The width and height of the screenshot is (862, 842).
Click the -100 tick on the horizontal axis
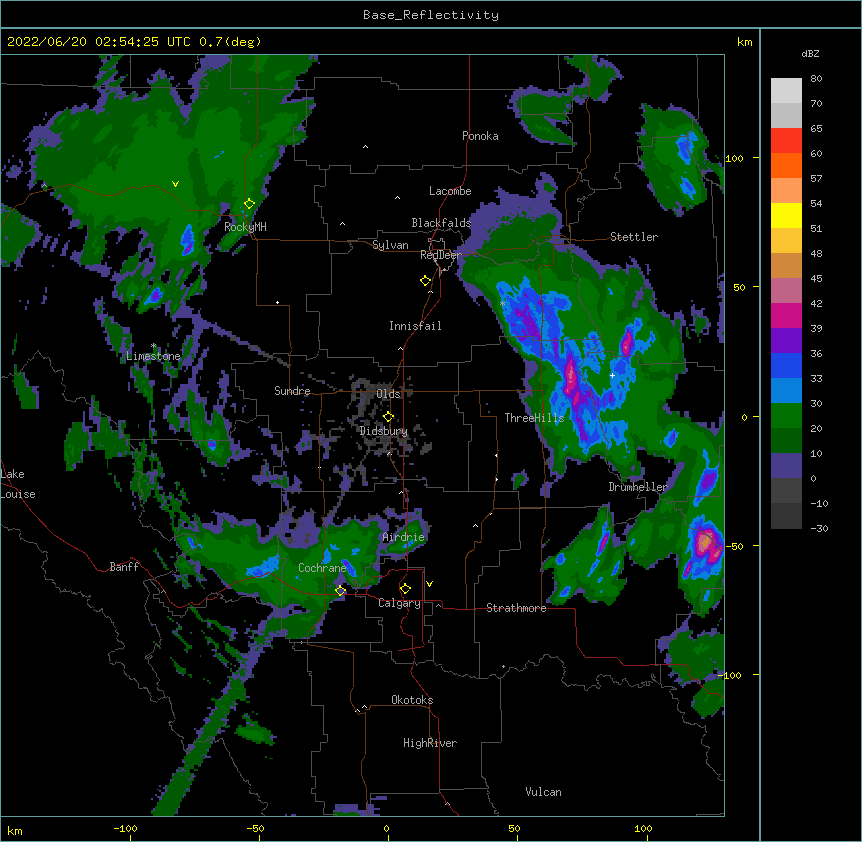(125, 828)
